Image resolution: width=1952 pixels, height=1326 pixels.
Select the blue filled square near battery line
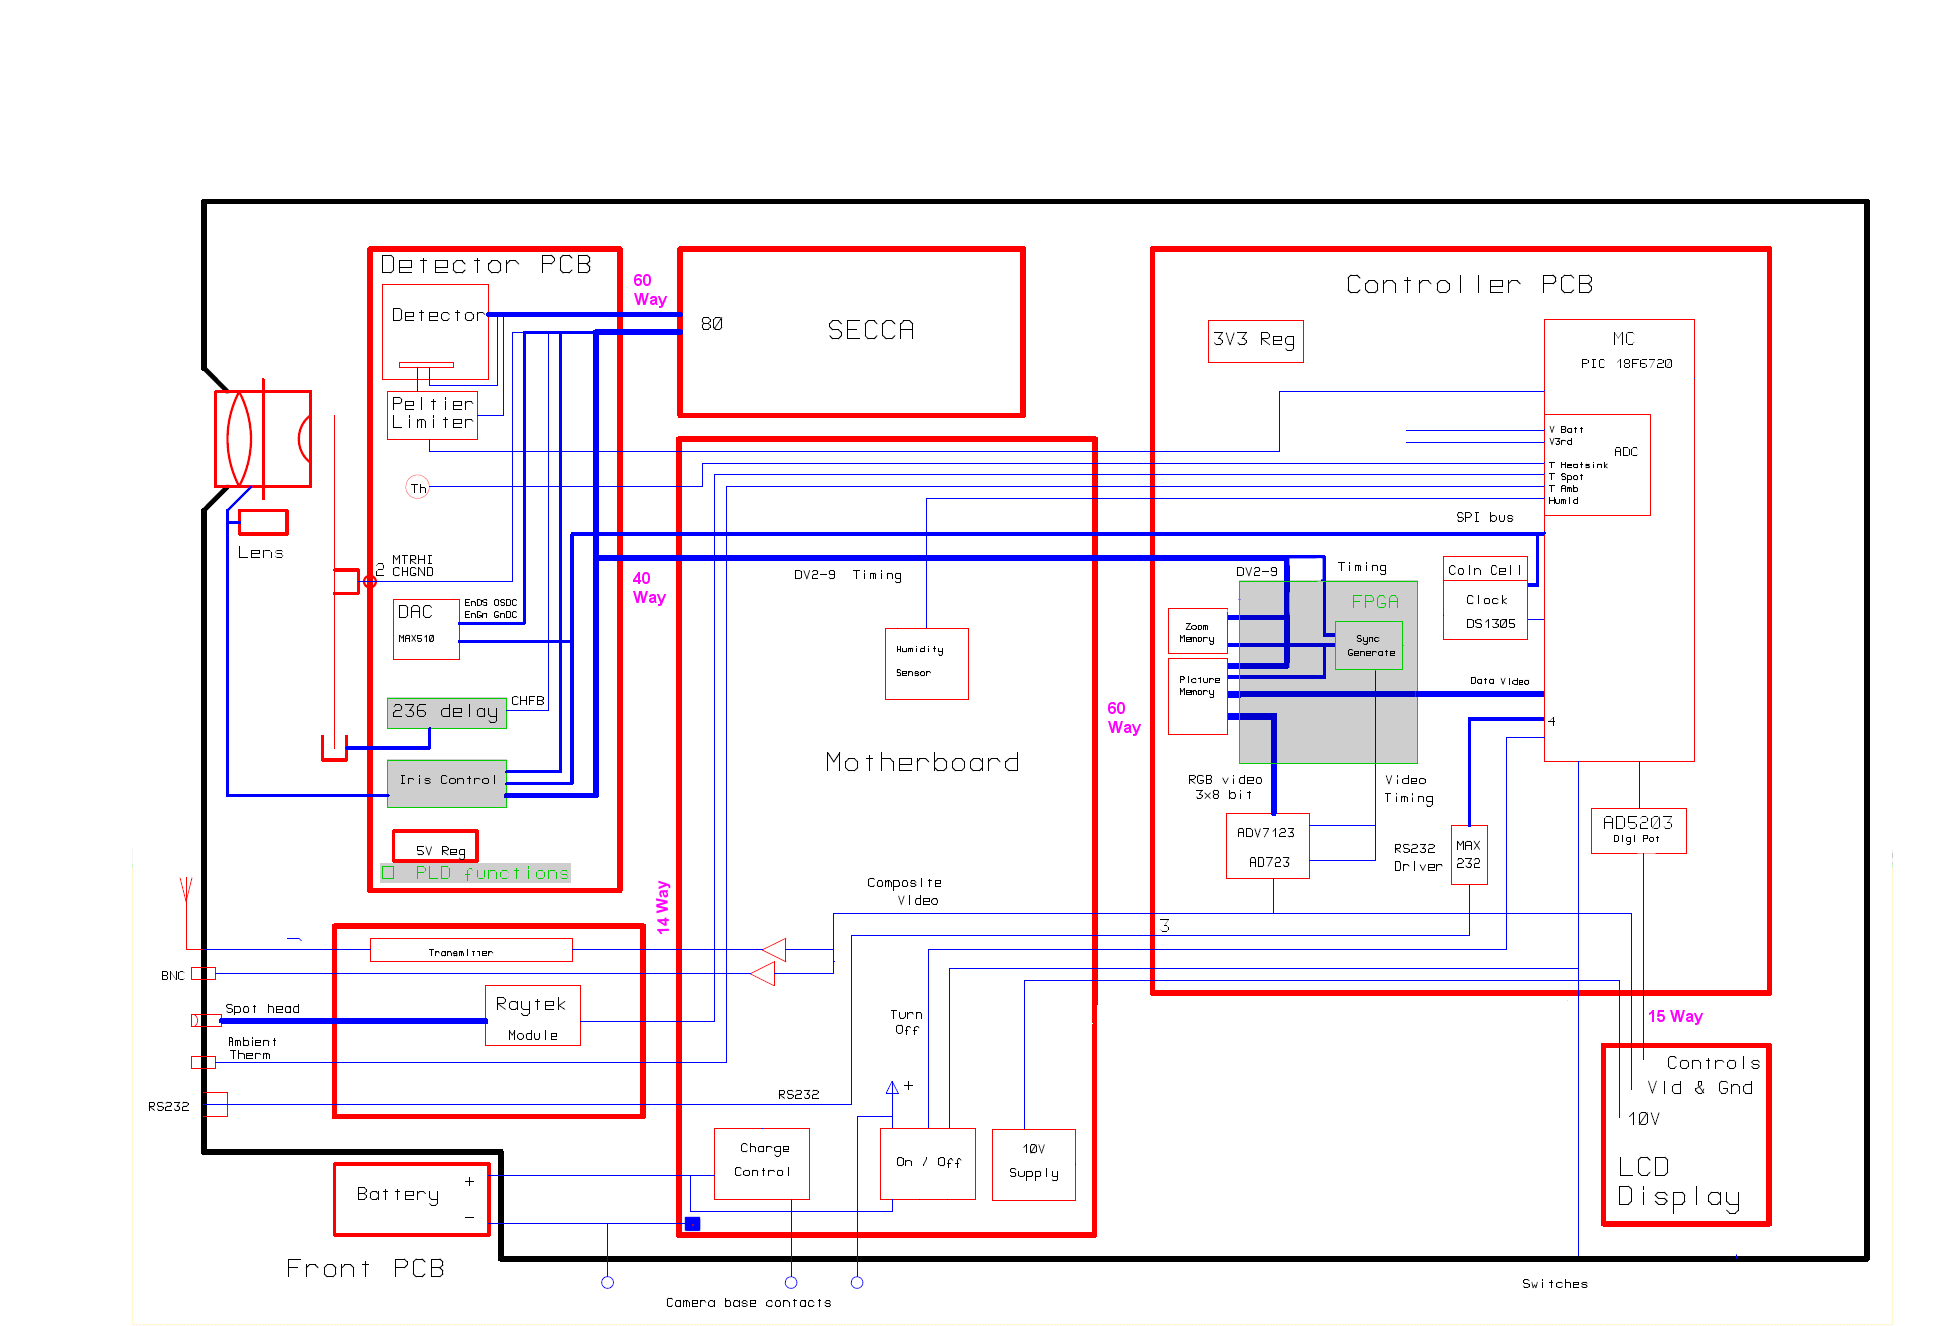[x=692, y=1223]
